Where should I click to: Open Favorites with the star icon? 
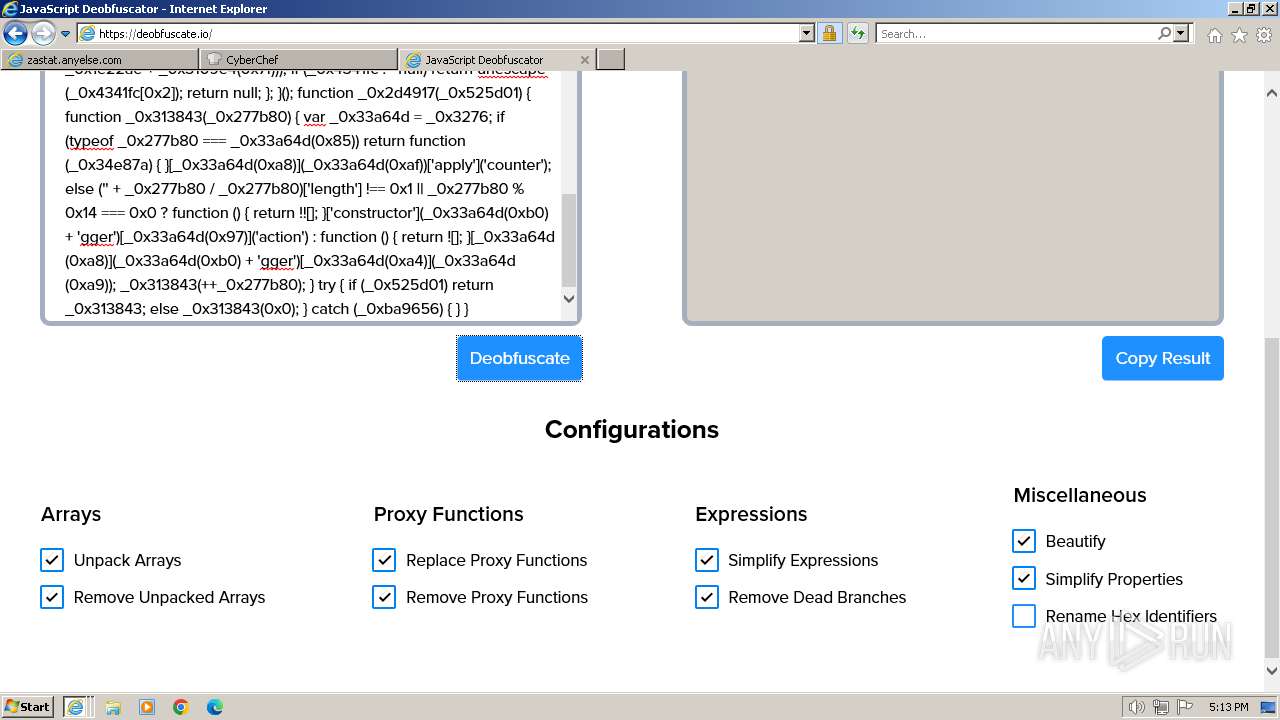(1239, 35)
